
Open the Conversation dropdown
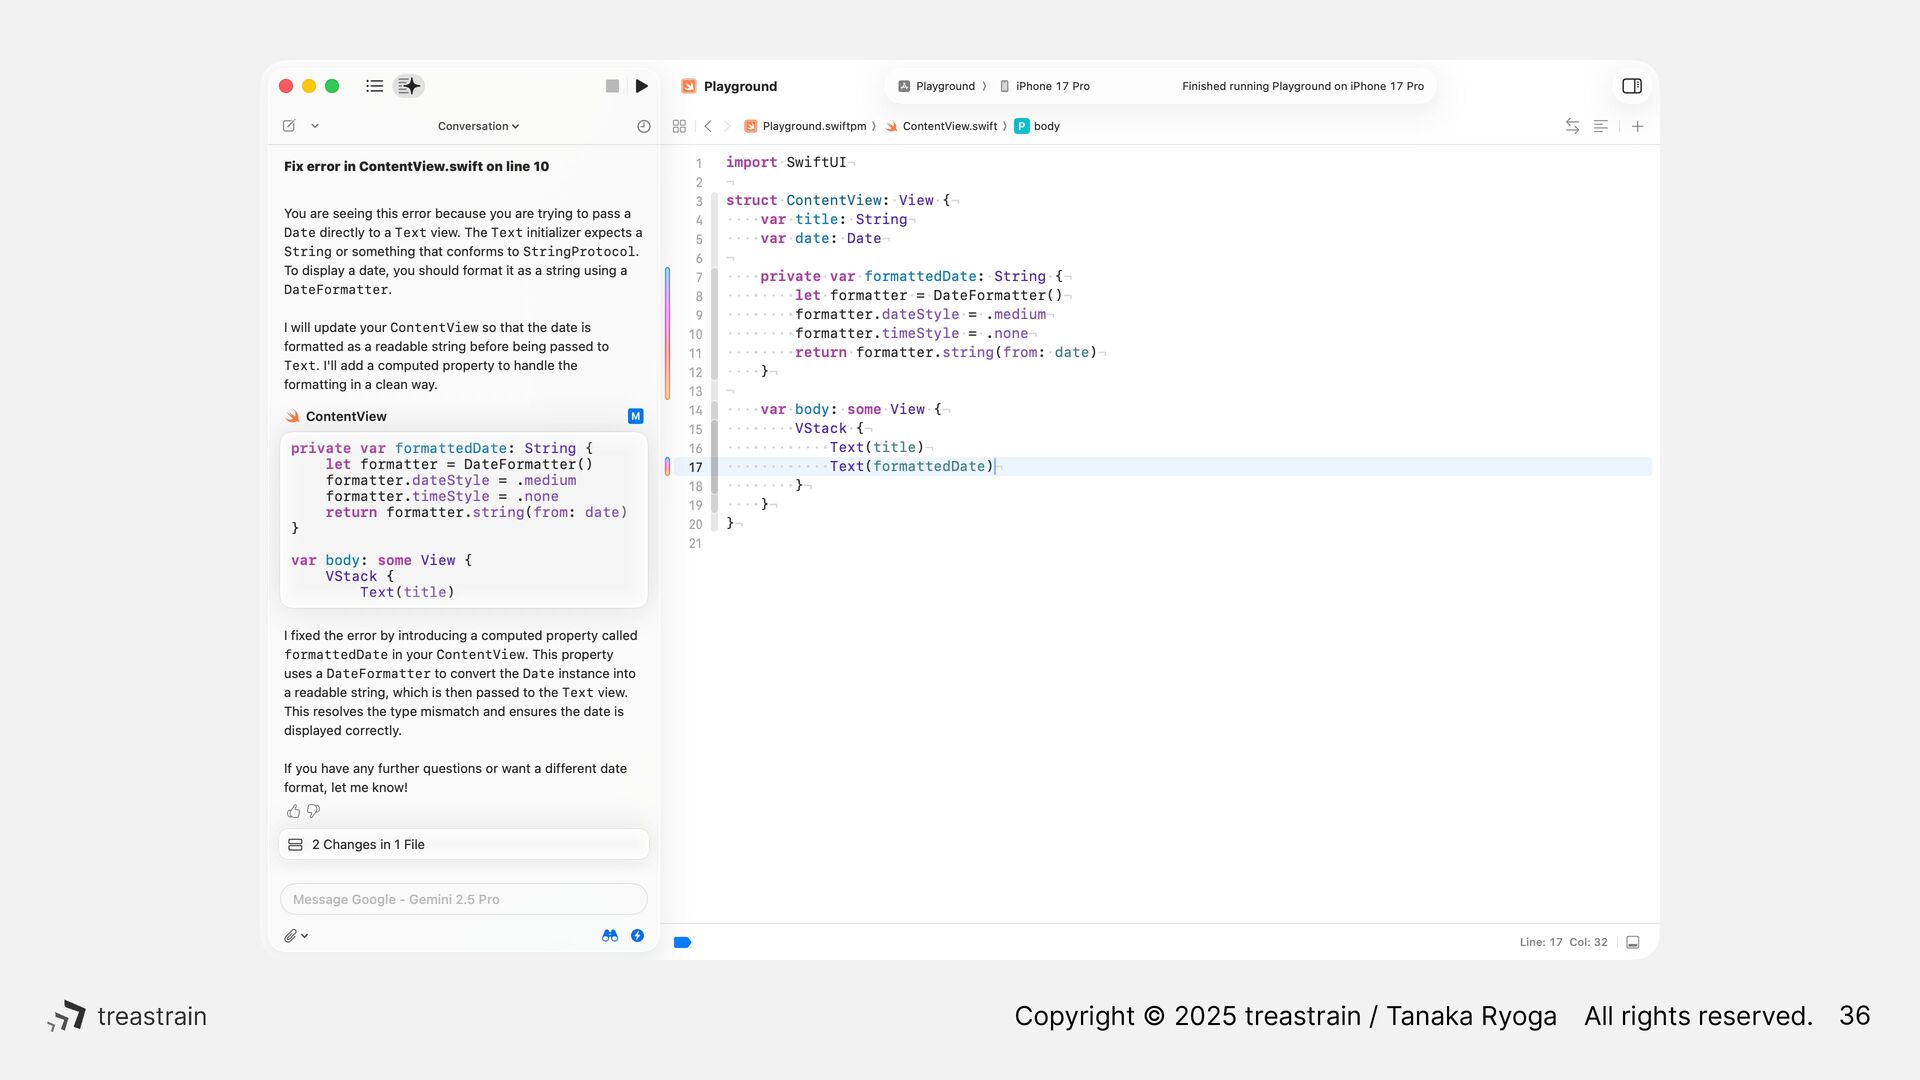click(478, 126)
